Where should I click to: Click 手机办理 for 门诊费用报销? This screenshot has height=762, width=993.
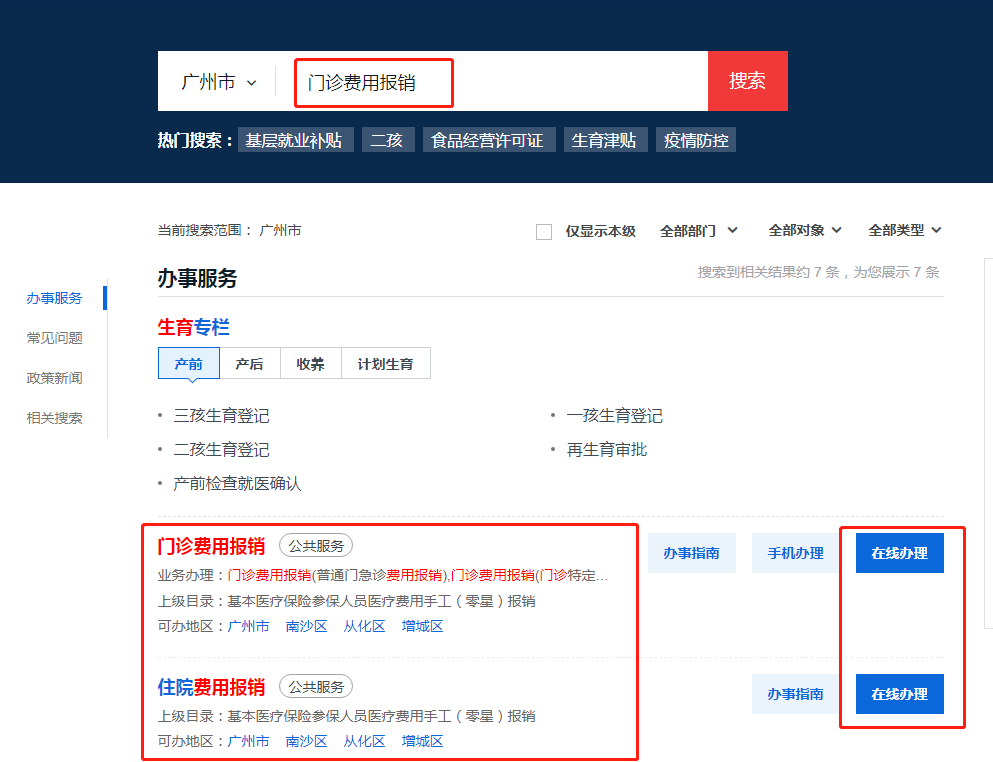tap(795, 553)
